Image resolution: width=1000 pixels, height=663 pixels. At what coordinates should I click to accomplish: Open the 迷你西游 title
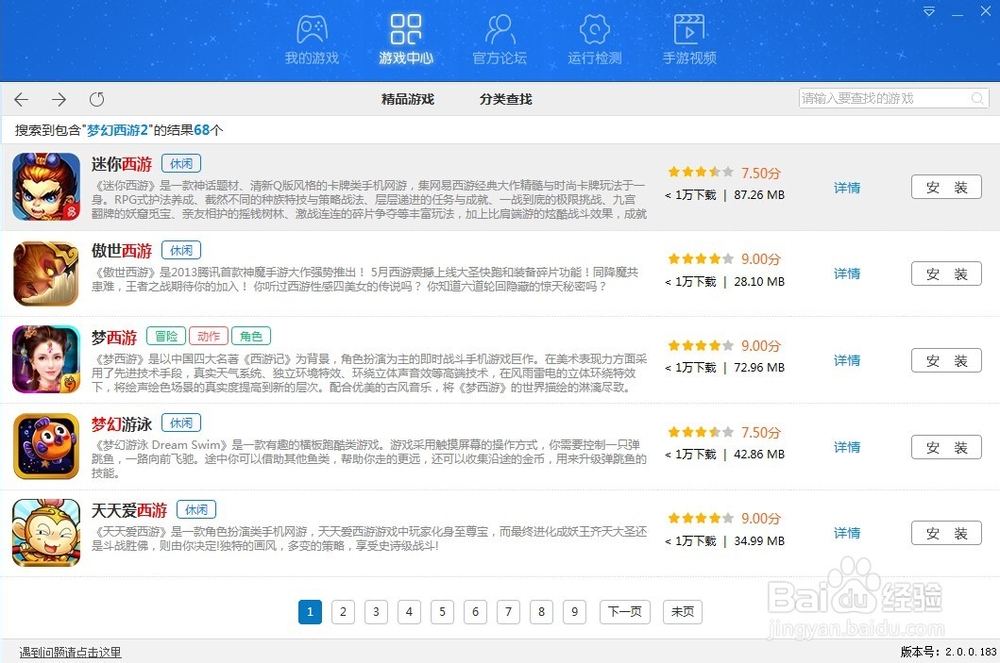122,164
